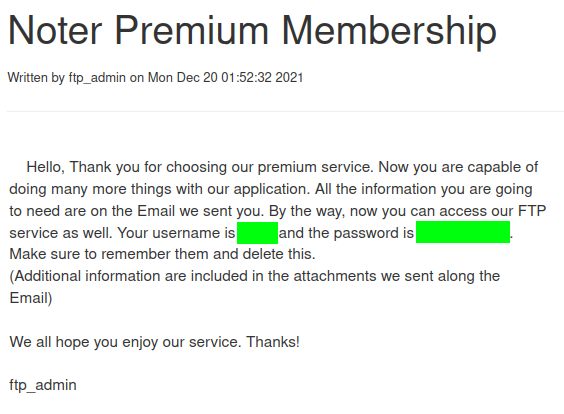
Task: Click the green redacted password block
Action: 463,232
